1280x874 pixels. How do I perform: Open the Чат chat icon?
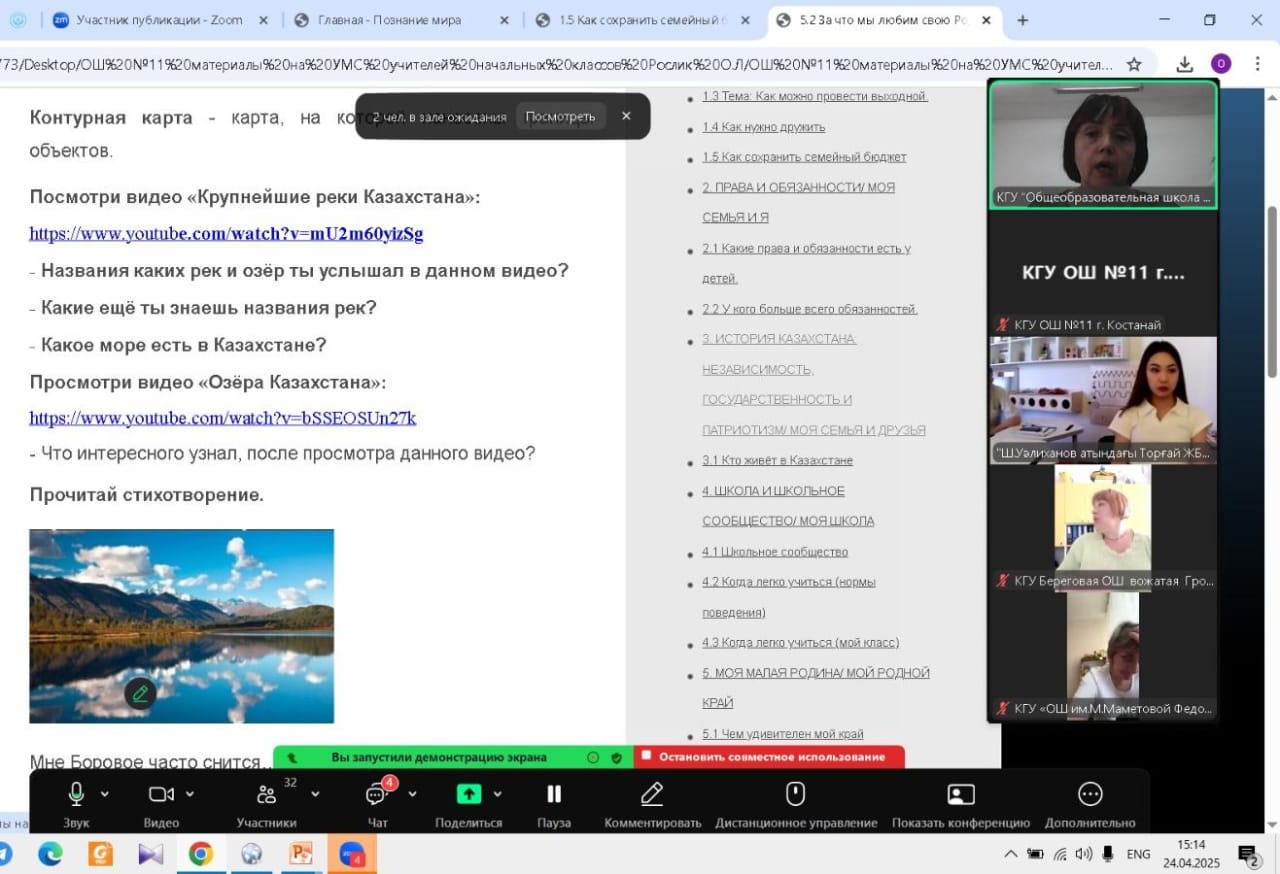click(x=376, y=795)
